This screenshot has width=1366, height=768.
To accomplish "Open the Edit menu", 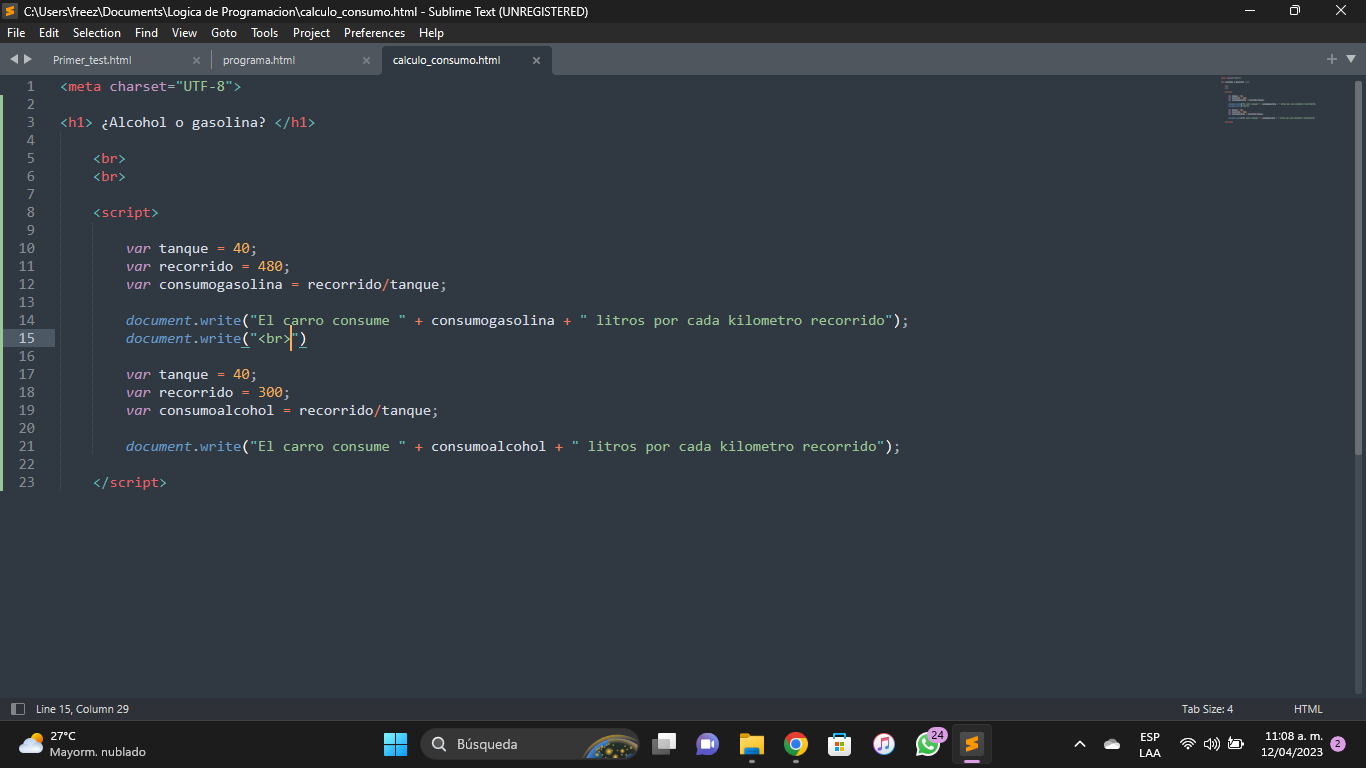I will tap(49, 33).
